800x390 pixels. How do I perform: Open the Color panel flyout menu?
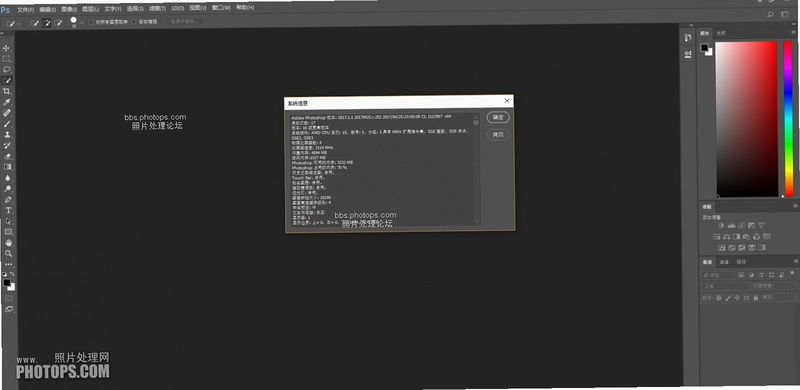[794, 33]
